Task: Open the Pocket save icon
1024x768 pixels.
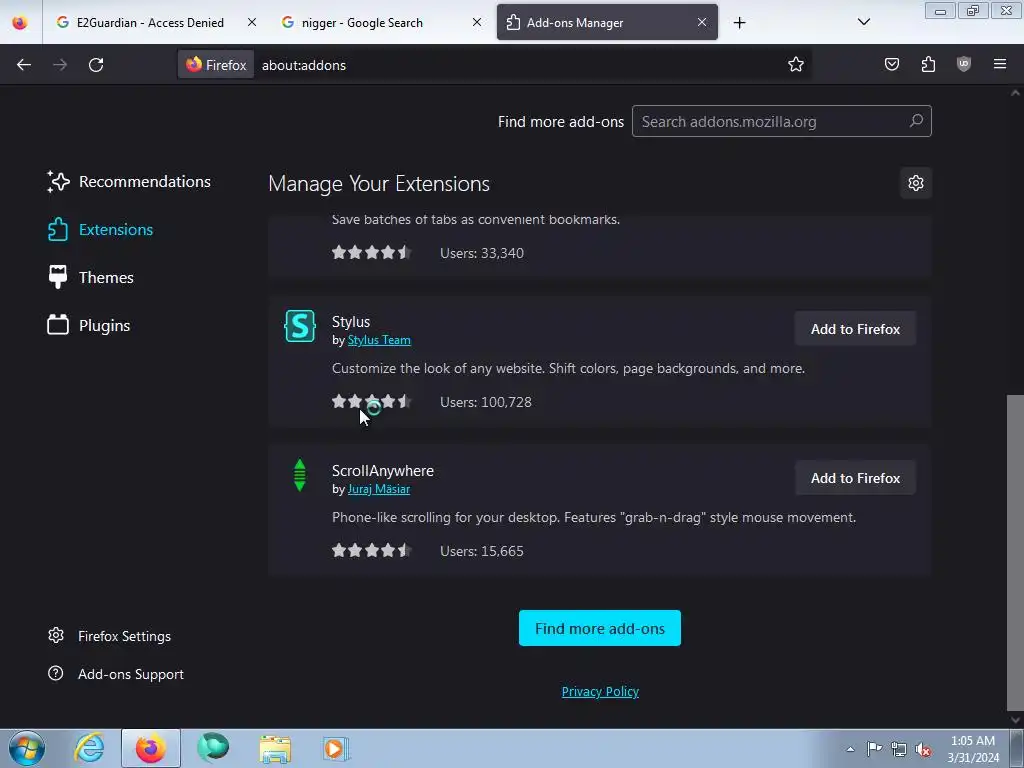Action: coord(892,65)
